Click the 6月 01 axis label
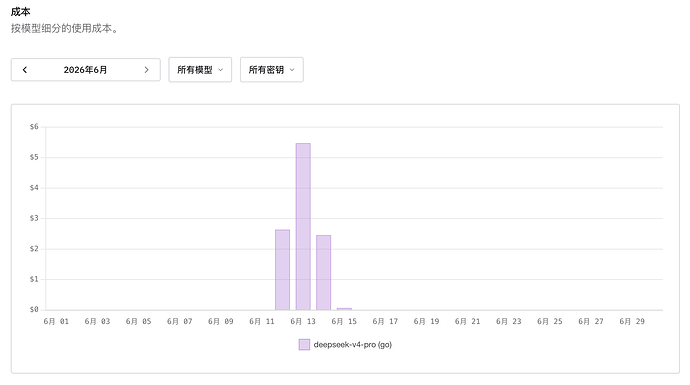This screenshot has width=690, height=385. [x=56, y=322]
